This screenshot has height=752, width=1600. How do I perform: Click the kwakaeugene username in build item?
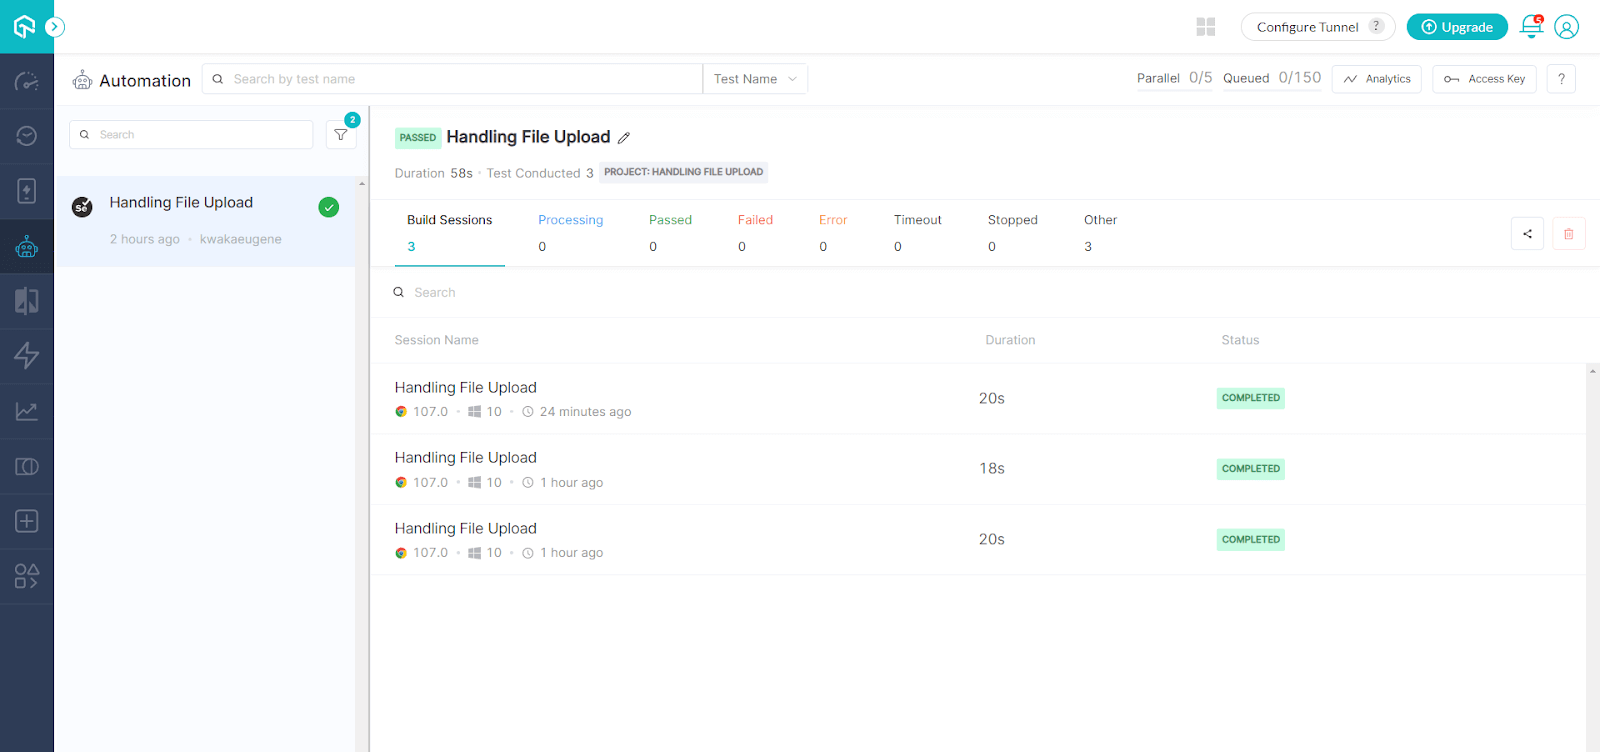[x=241, y=239]
